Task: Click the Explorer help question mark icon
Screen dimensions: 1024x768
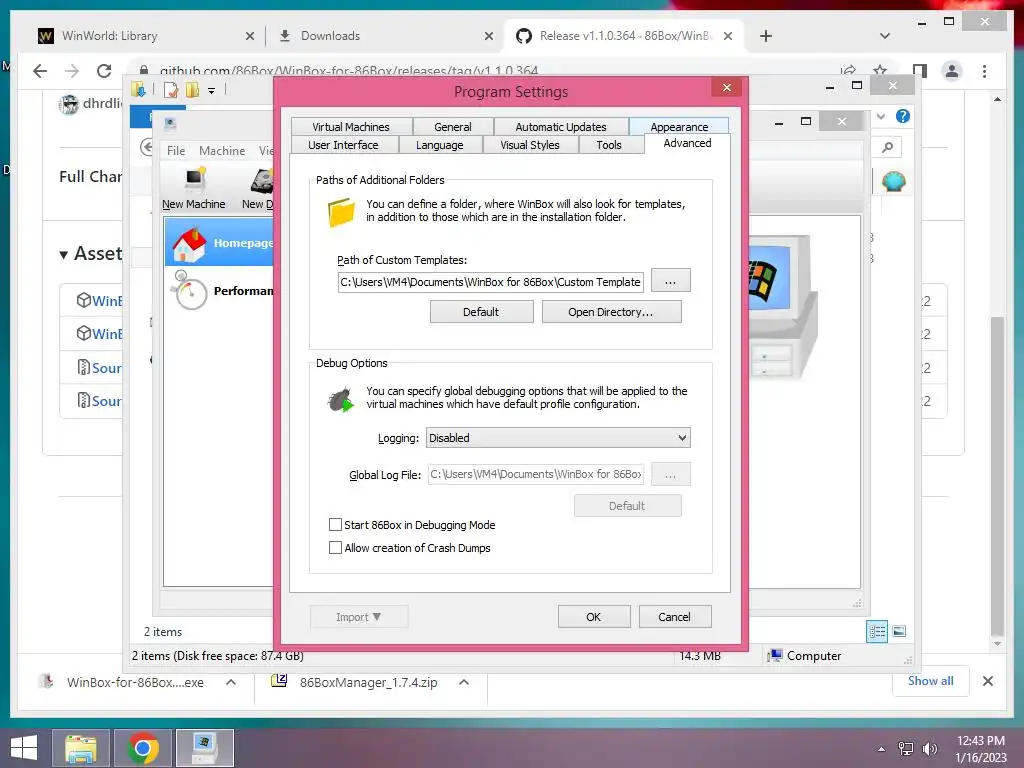Action: (x=903, y=116)
